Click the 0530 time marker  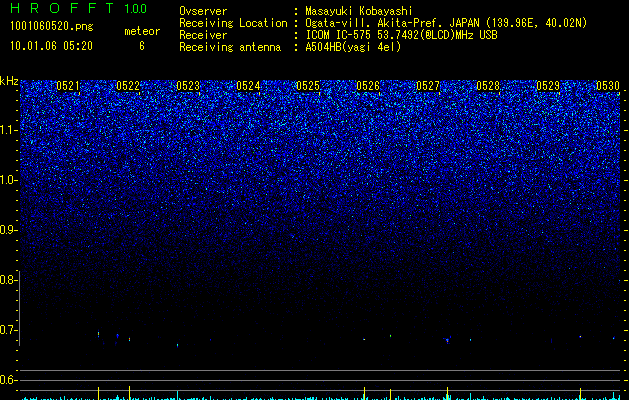click(x=608, y=86)
